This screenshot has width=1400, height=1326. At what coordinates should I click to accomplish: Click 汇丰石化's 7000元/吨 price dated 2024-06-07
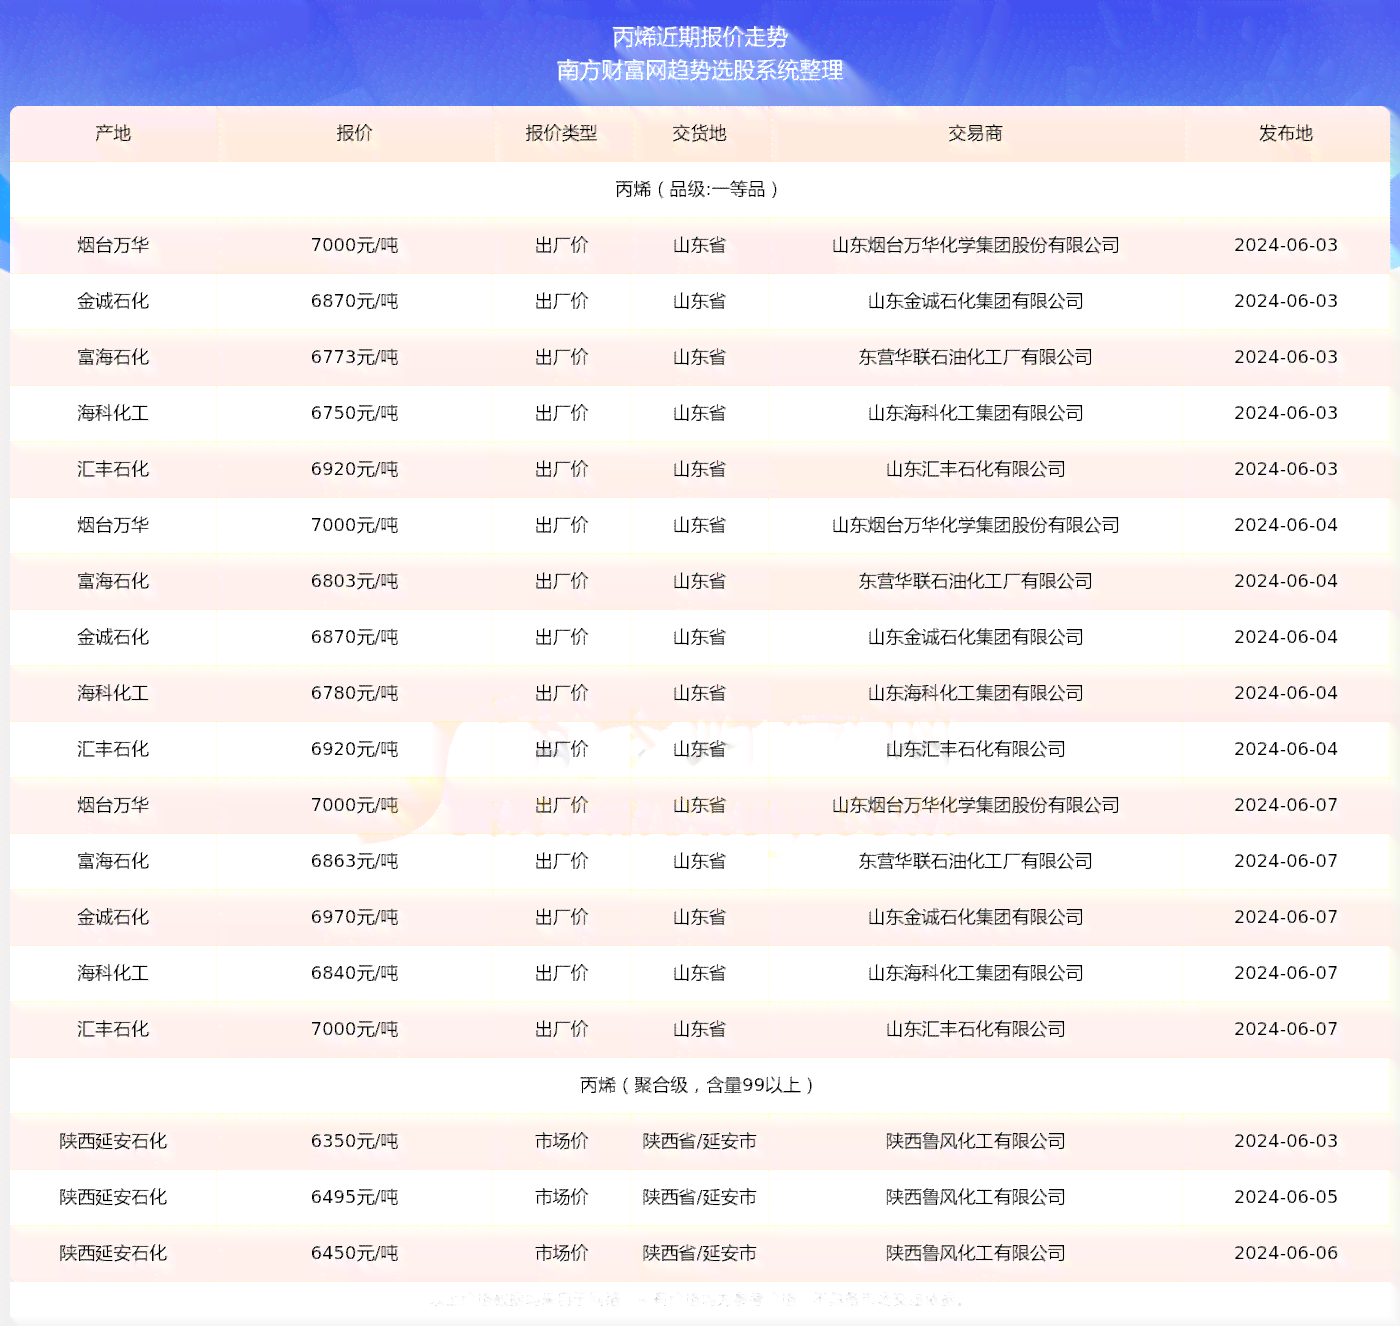click(x=354, y=1029)
